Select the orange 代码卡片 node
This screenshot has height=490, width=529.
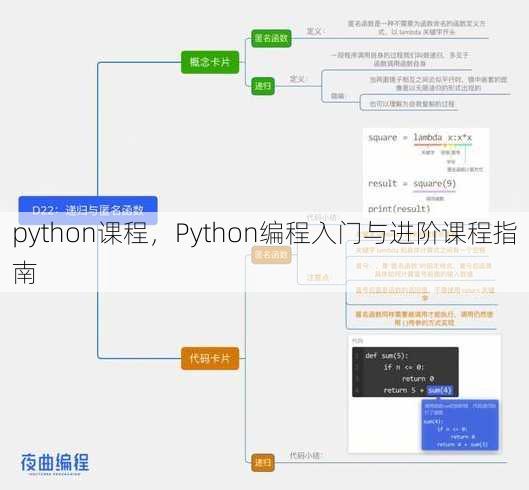pos(210,358)
